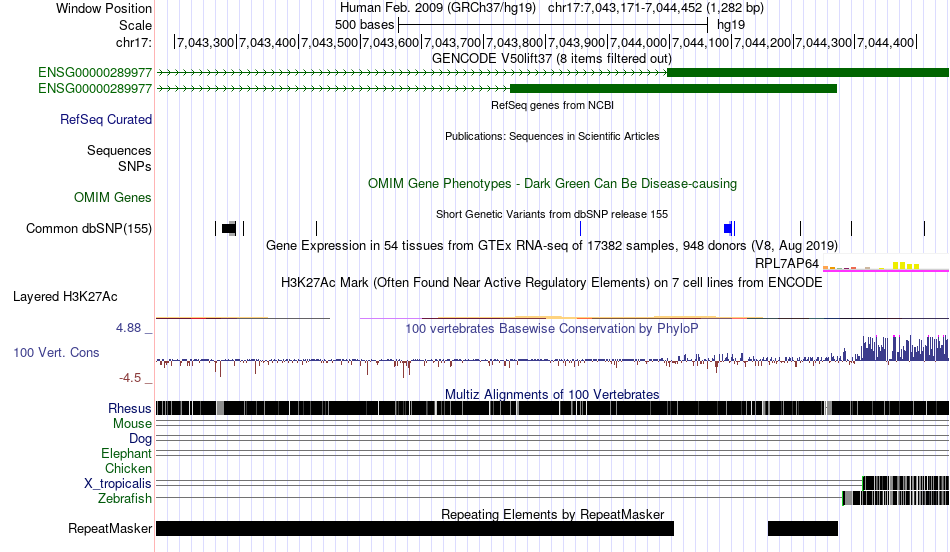Viewport: 950px width, 552px height.
Task: Click the green exon block ending before 7,044,300
Action: pyautogui.click(x=673, y=88)
